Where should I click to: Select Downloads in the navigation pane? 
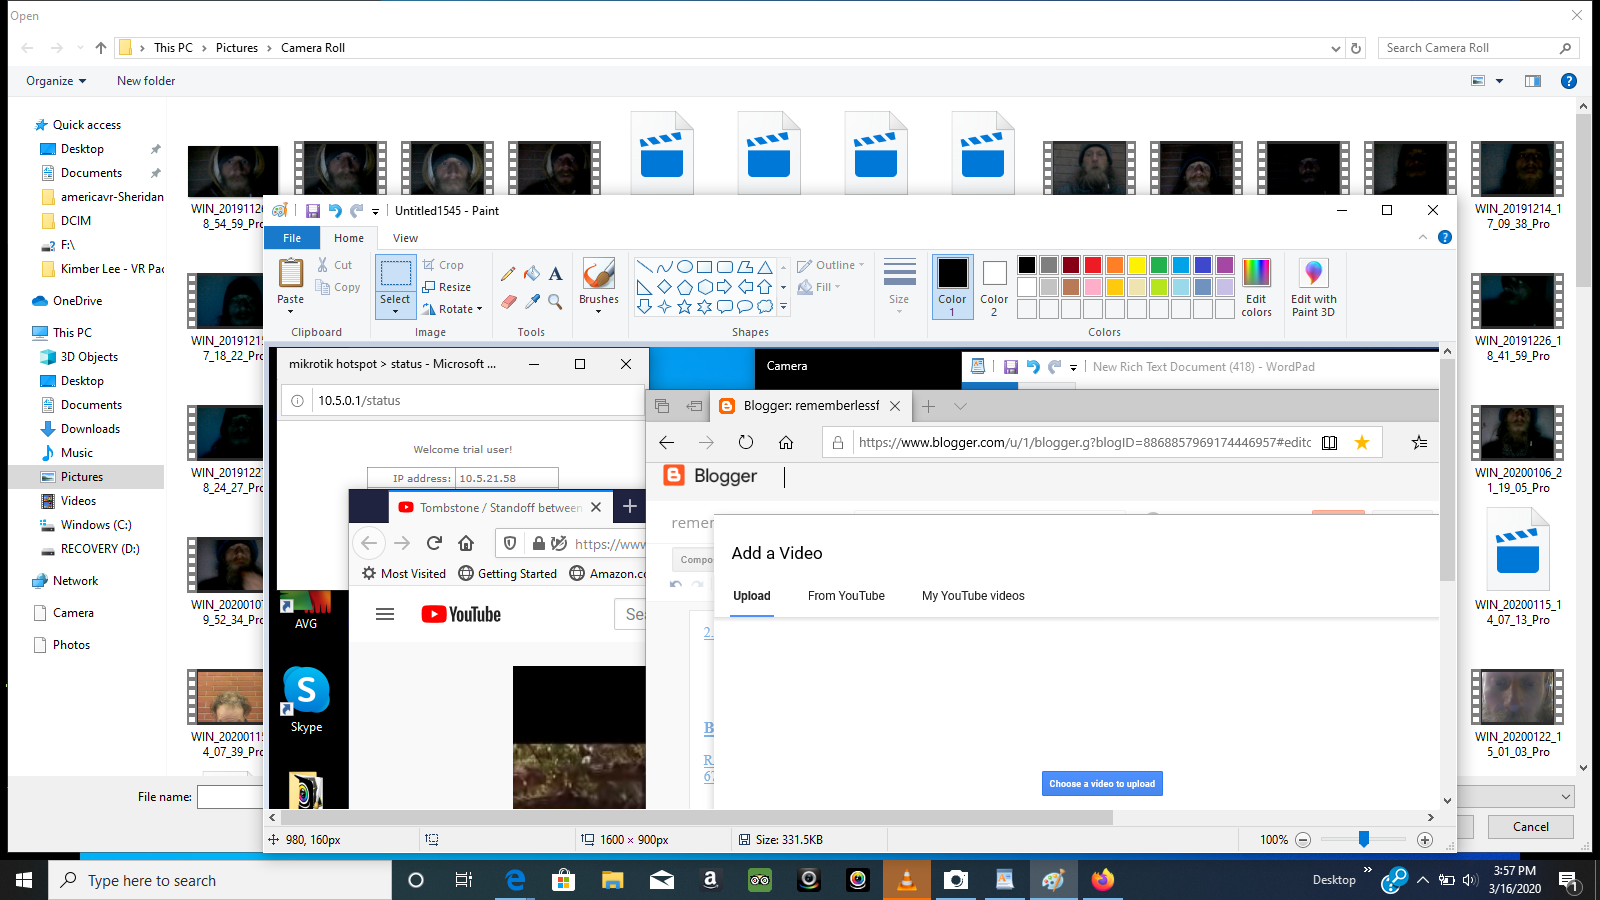pyautogui.click(x=90, y=429)
